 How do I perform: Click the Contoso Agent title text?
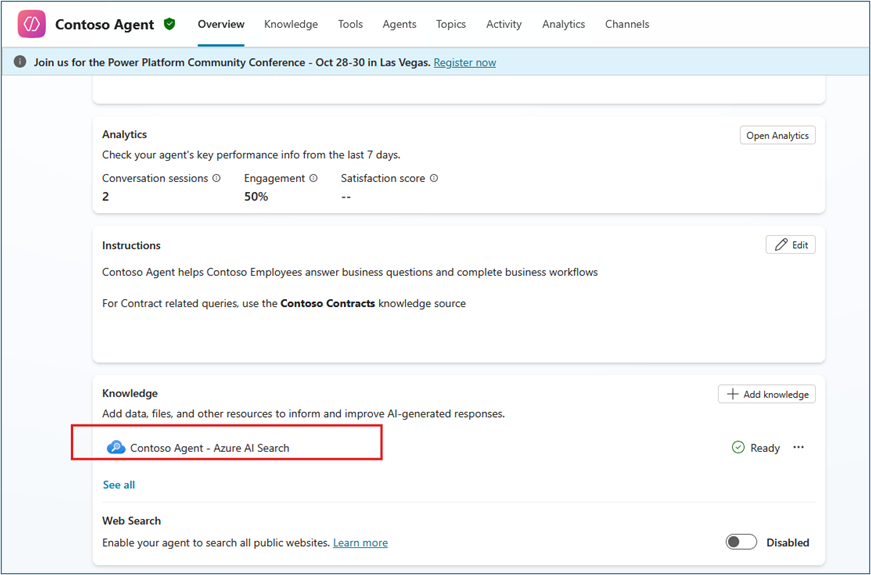click(105, 24)
